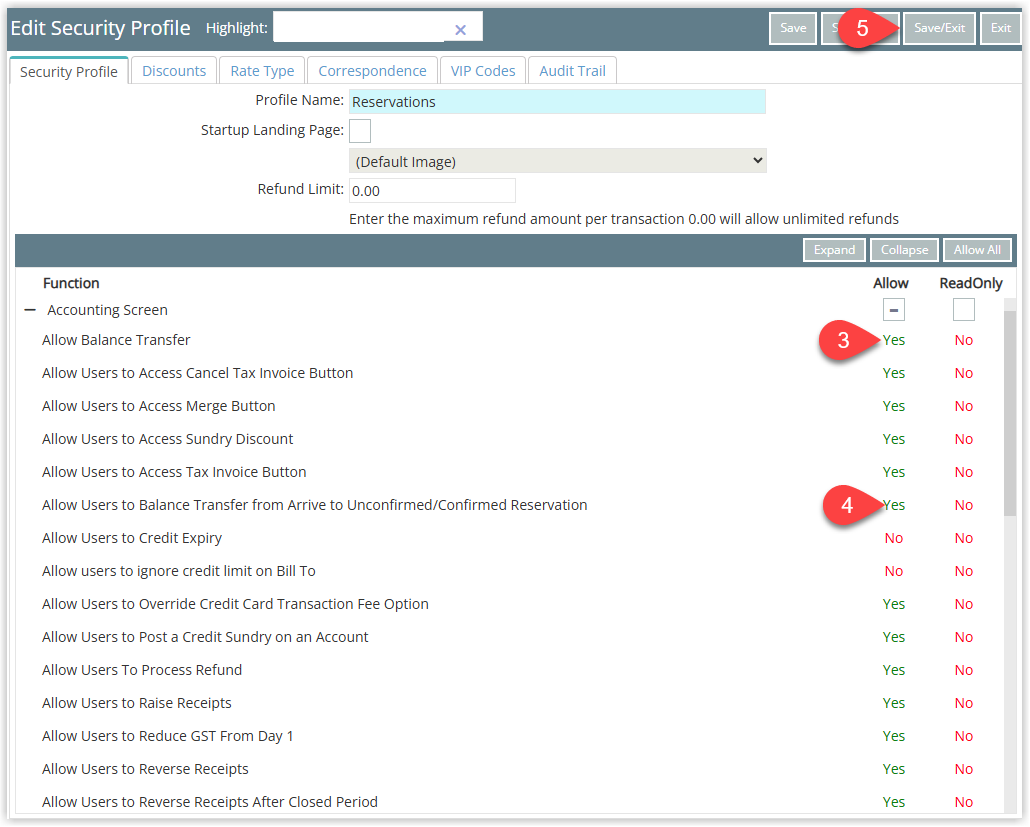Viewport: 1030px width, 827px height.
Task: Toggle Allow value for Allow Users to Credit Expiry
Action: [x=894, y=538]
